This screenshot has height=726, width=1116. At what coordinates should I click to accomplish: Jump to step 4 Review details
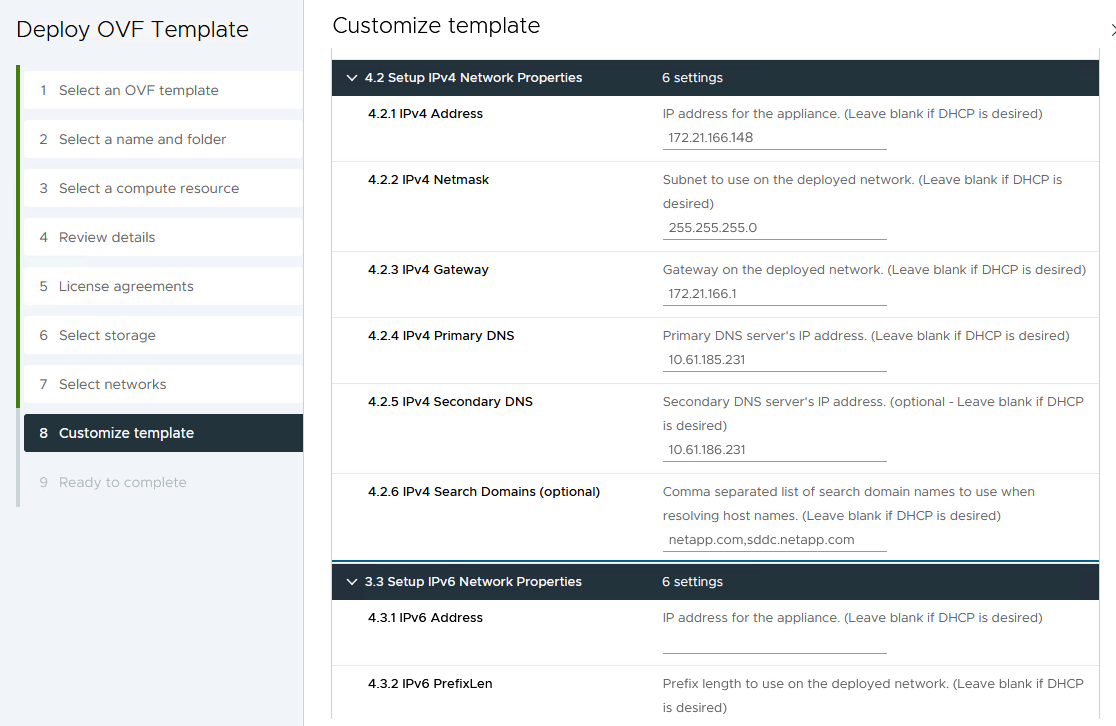tap(107, 237)
